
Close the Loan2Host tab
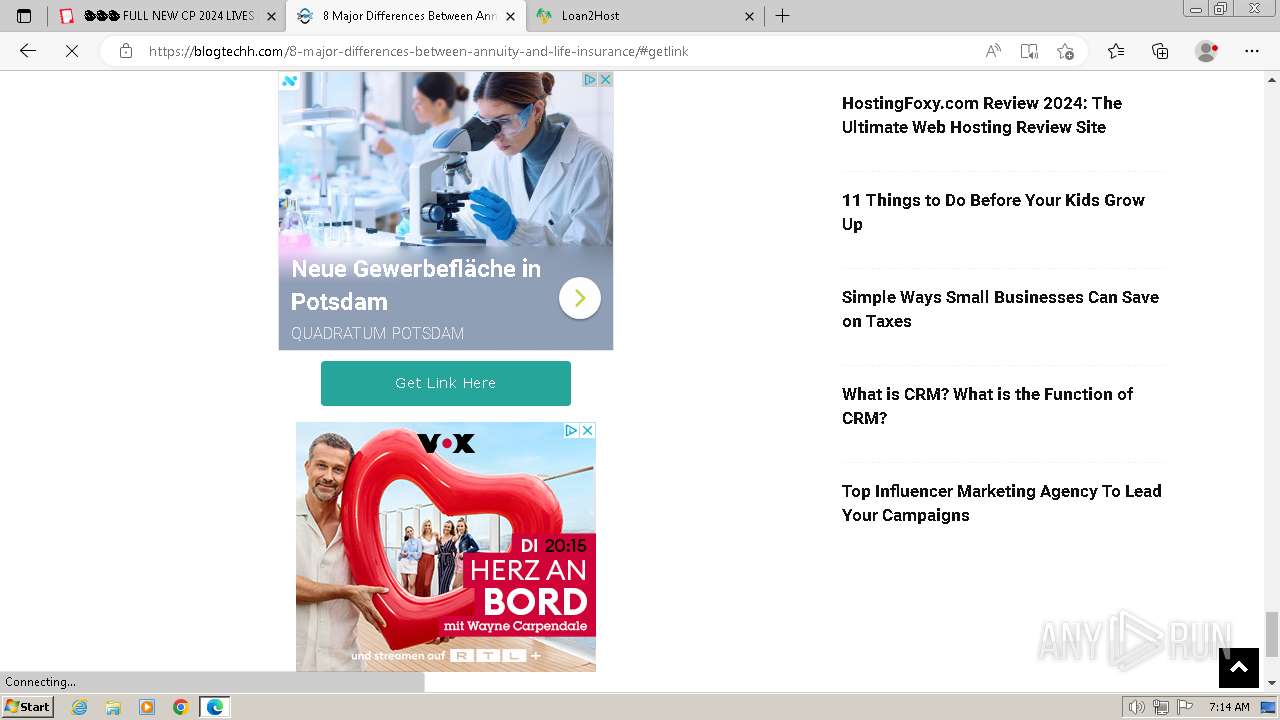pyautogui.click(x=749, y=16)
